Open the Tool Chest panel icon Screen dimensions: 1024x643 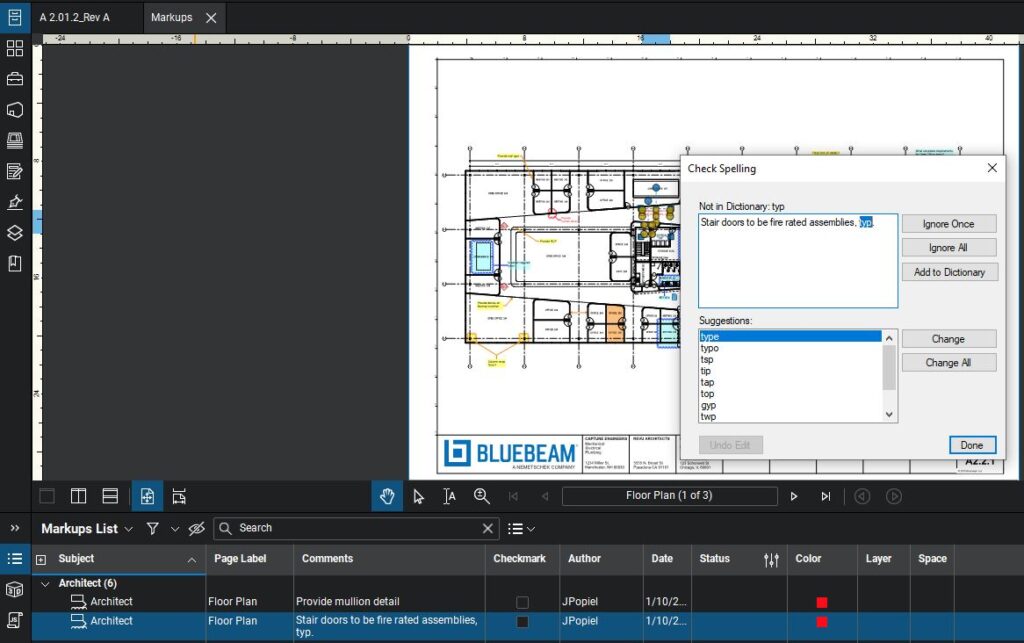15,79
